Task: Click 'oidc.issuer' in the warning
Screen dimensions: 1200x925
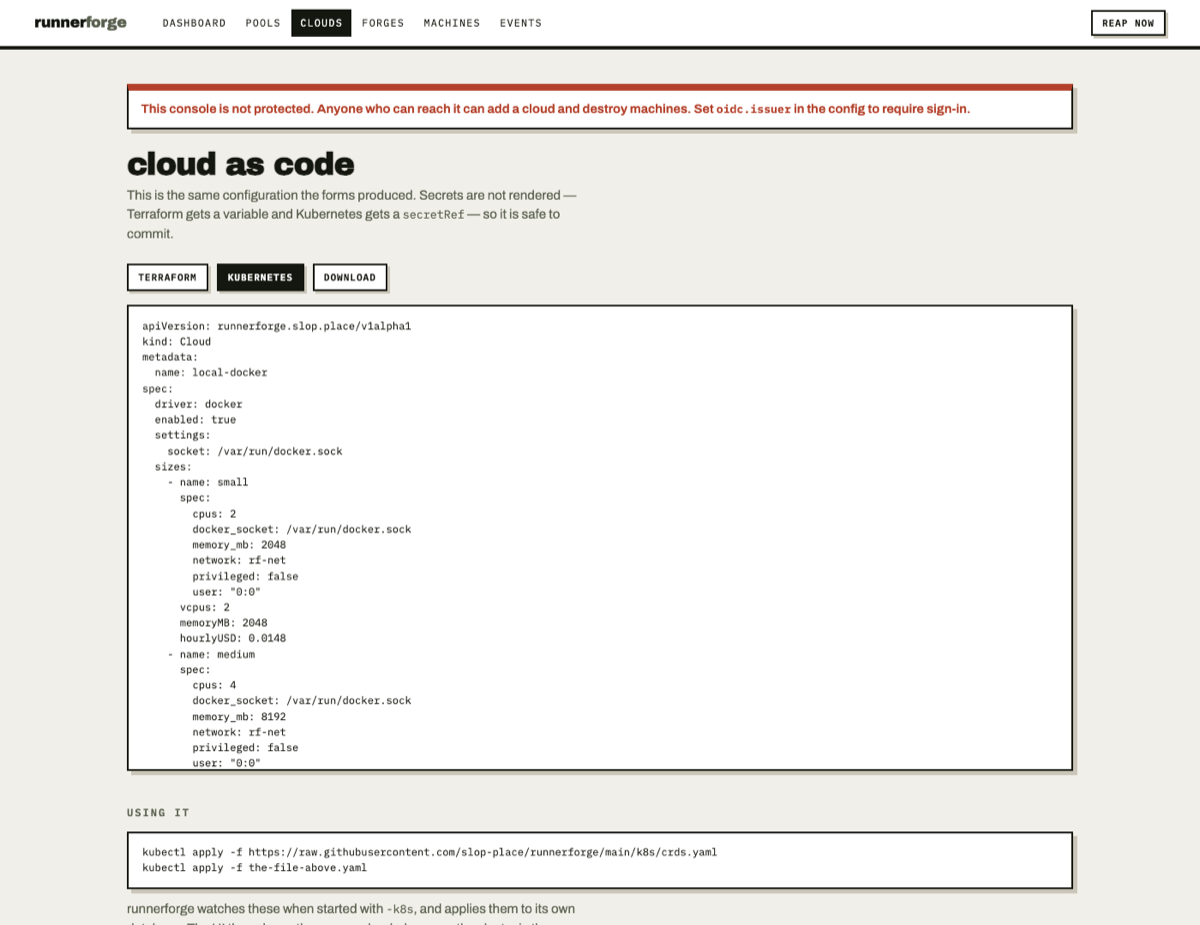Action: point(753,109)
